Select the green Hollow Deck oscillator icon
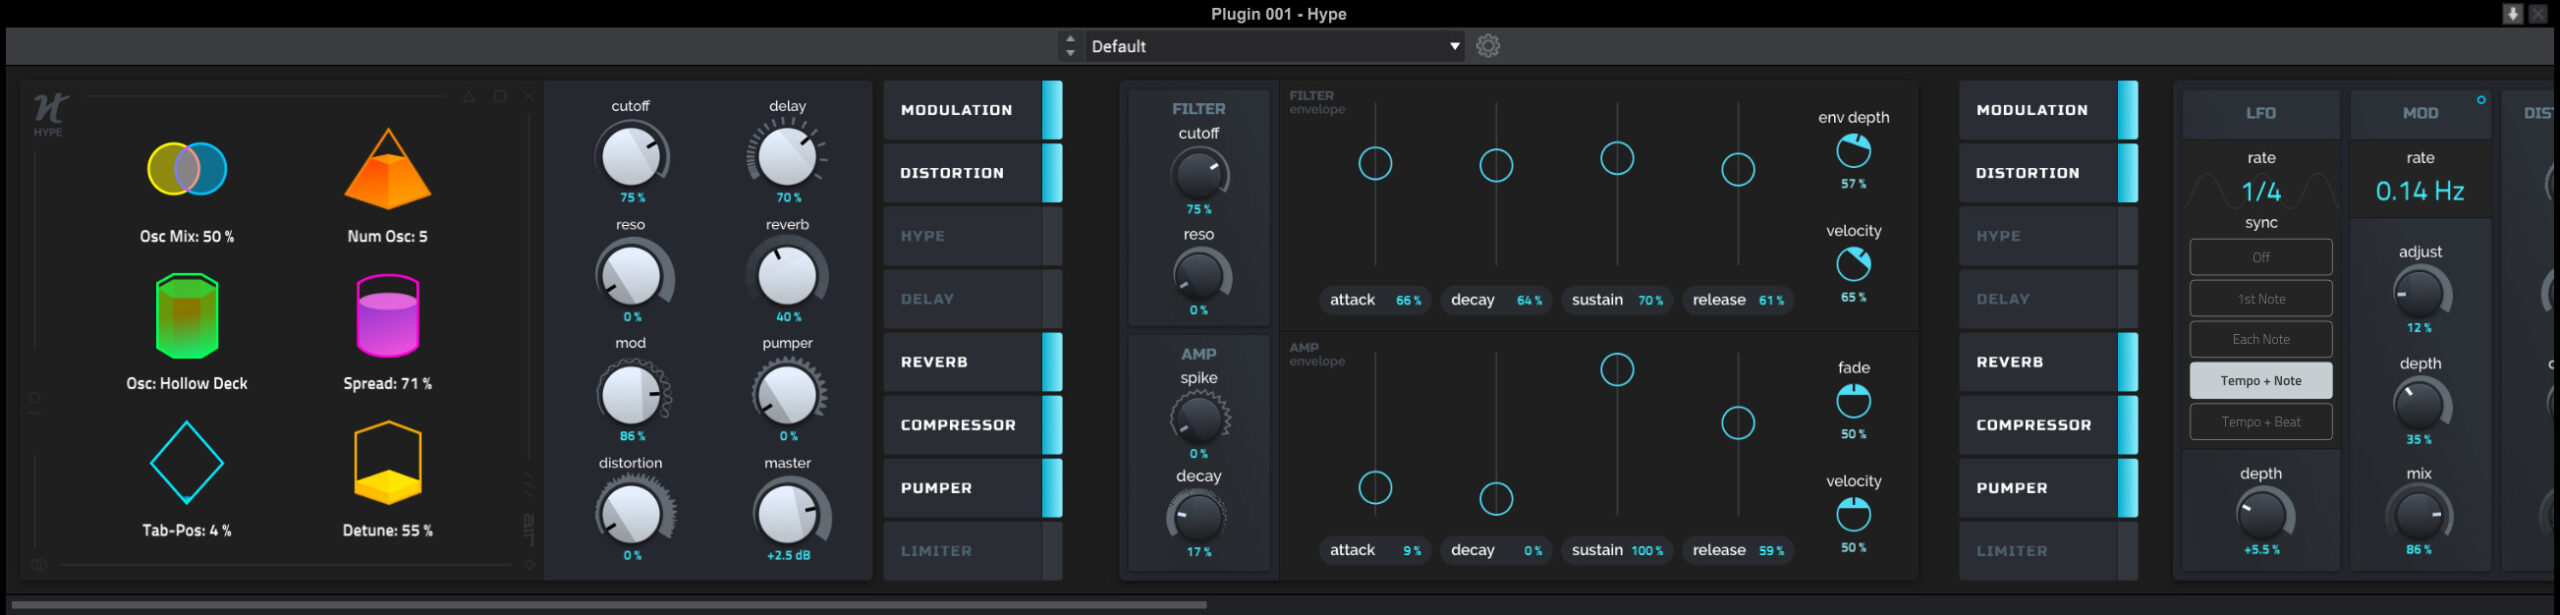This screenshot has width=2560, height=615. (187, 316)
